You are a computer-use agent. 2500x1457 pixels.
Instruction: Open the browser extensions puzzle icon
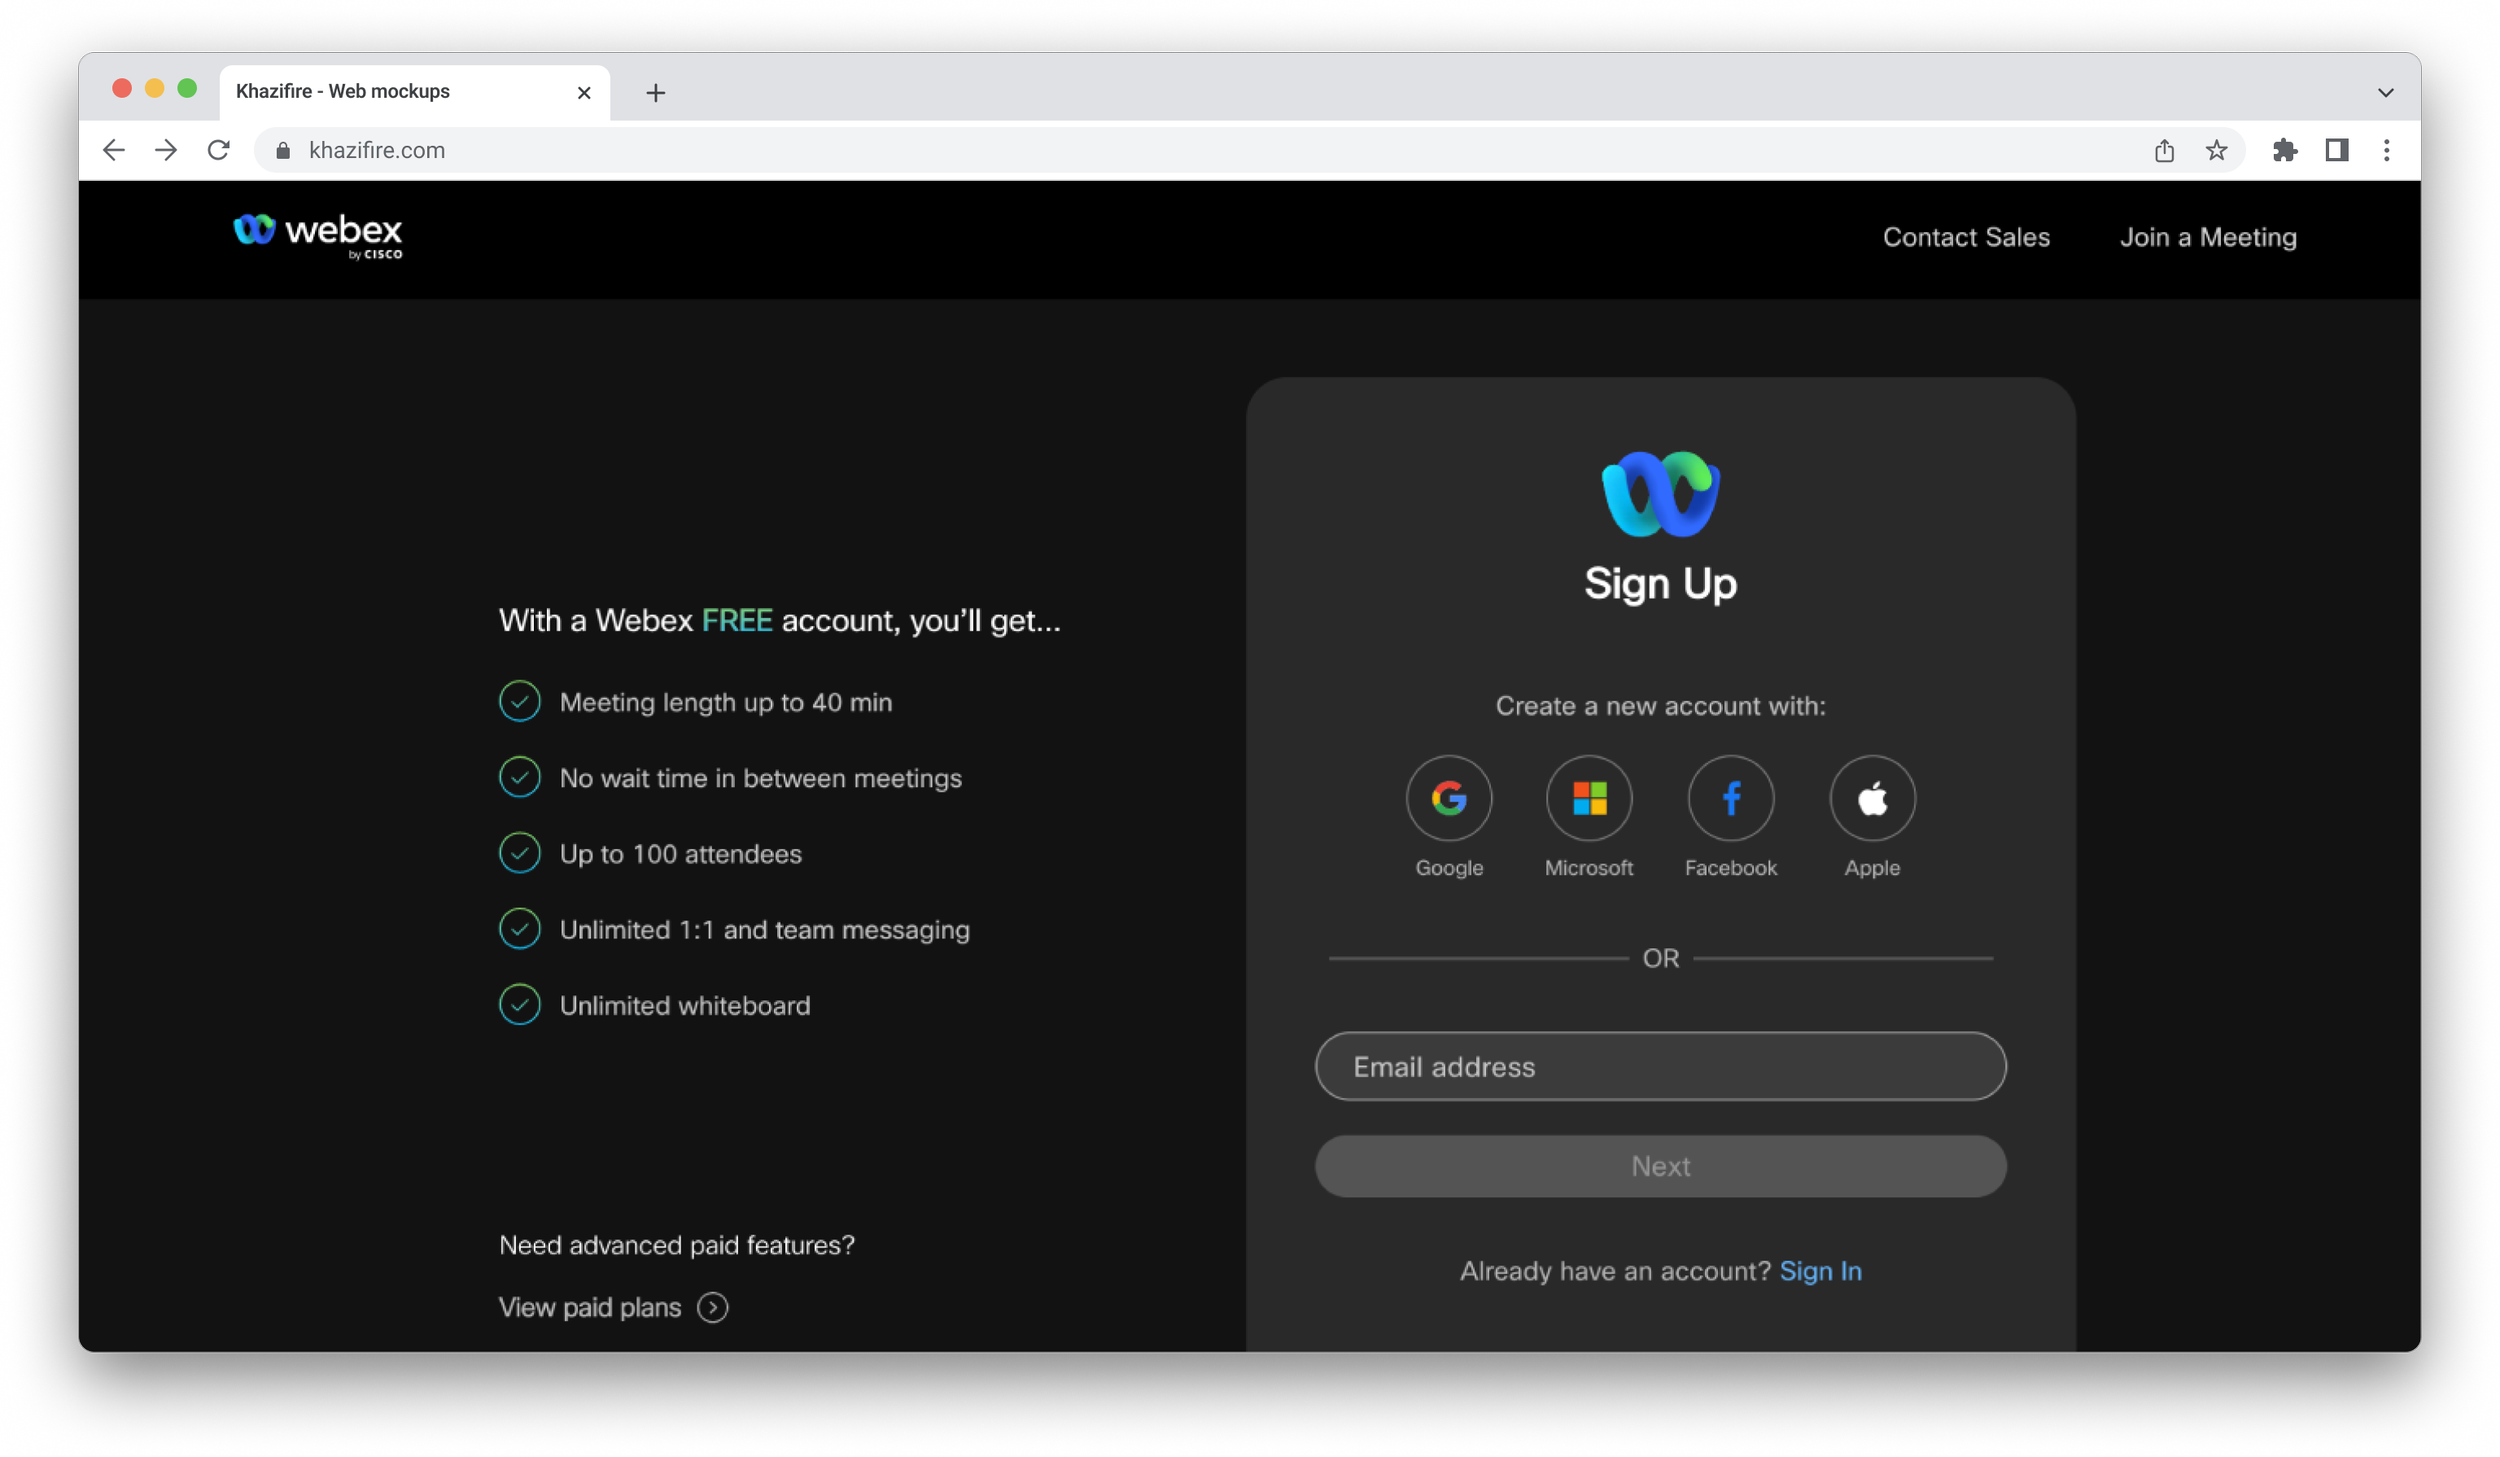tap(2284, 150)
